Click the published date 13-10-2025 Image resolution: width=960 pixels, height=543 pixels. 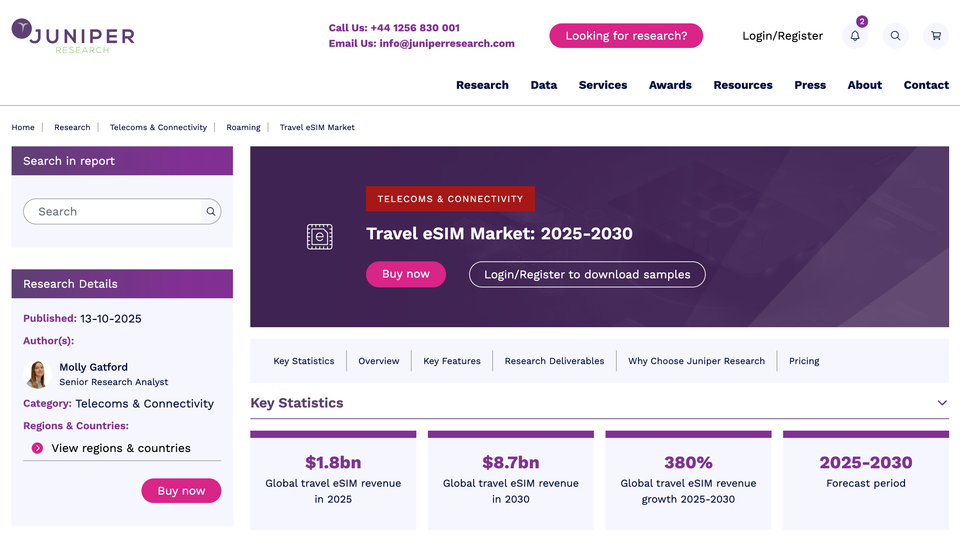[111, 318]
